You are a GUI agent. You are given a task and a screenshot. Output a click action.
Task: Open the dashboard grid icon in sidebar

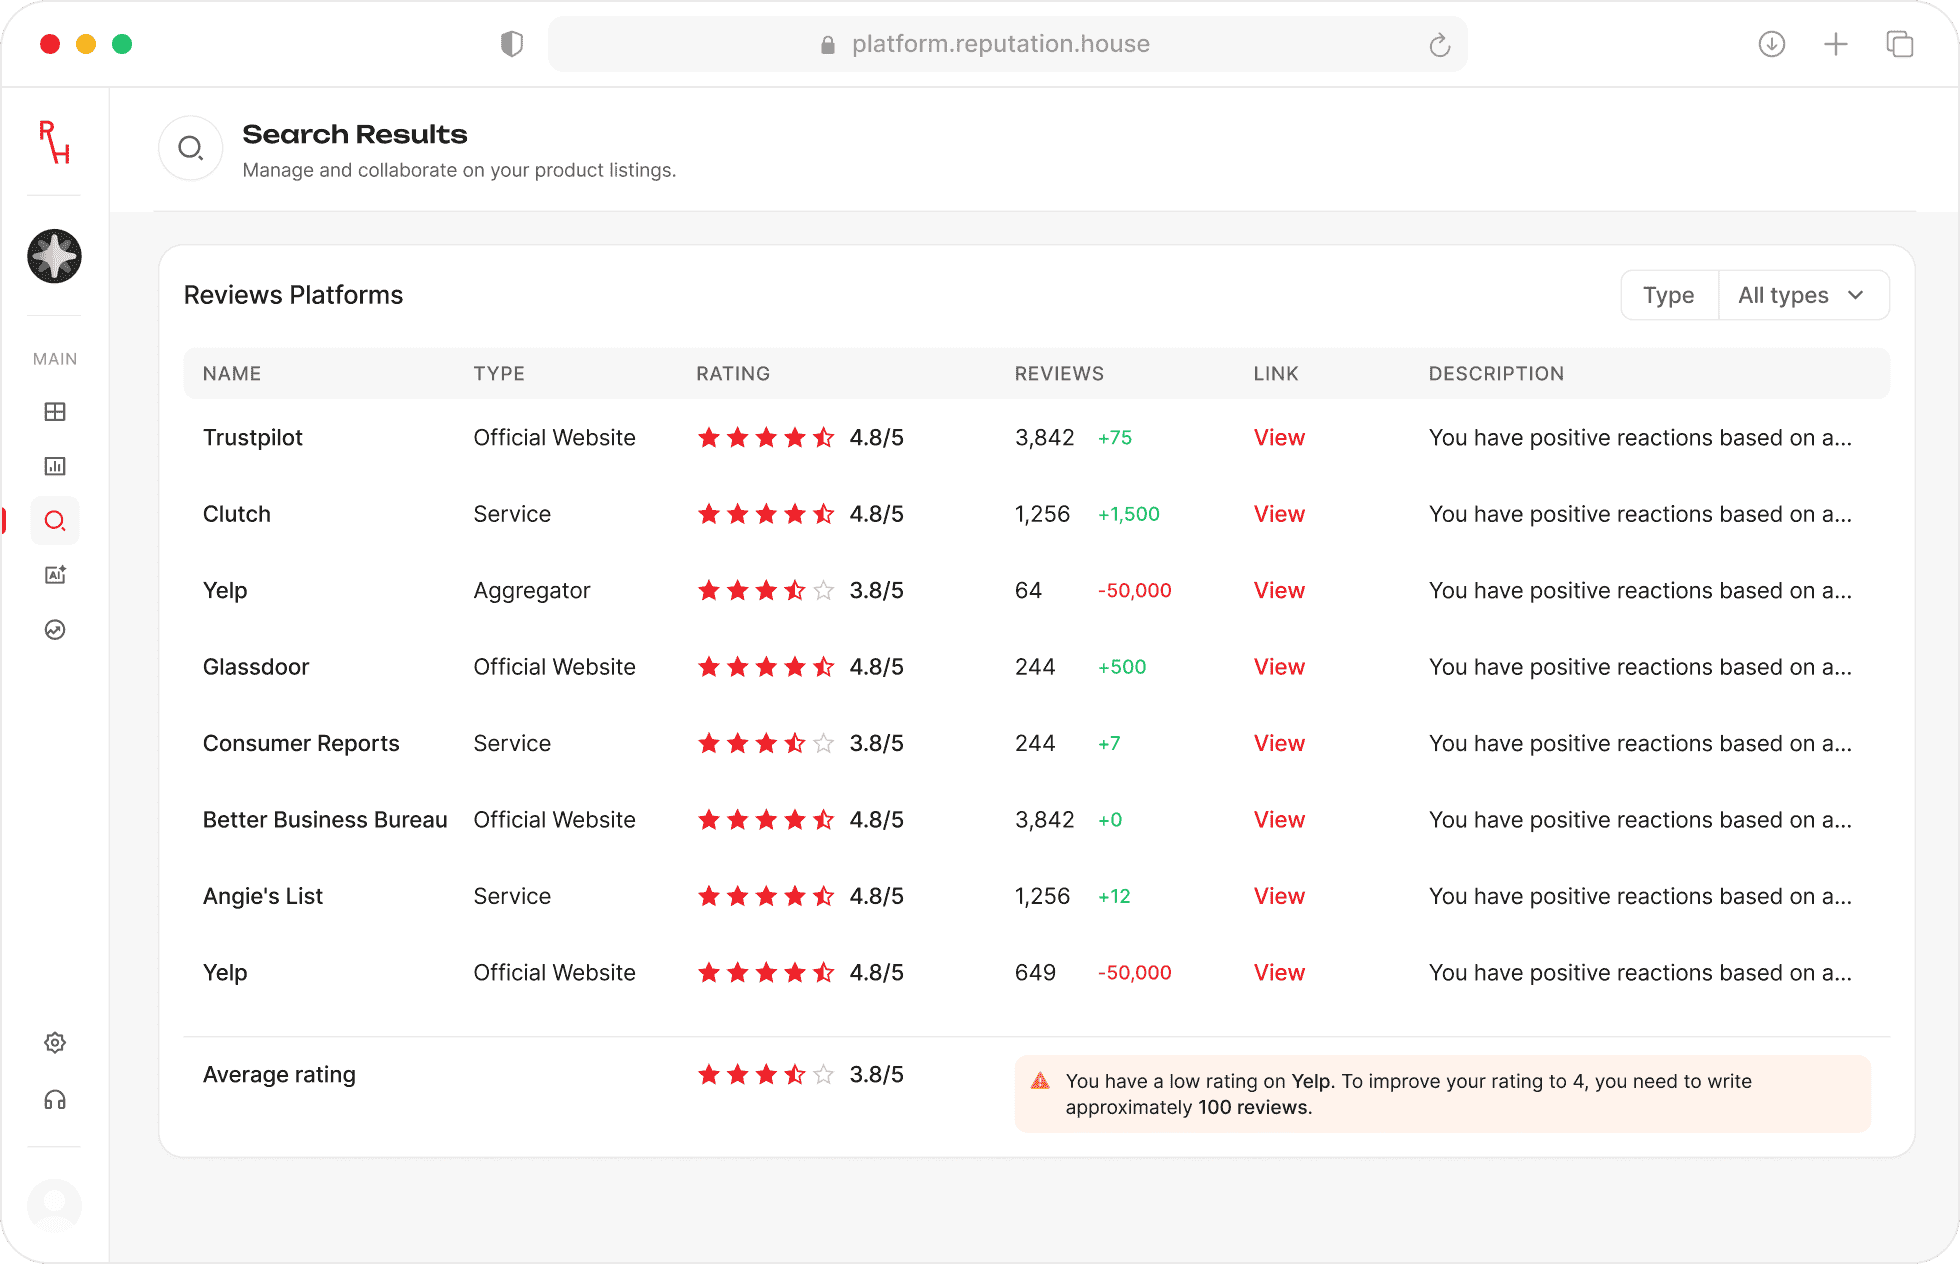pyautogui.click(x=55, y=412)
